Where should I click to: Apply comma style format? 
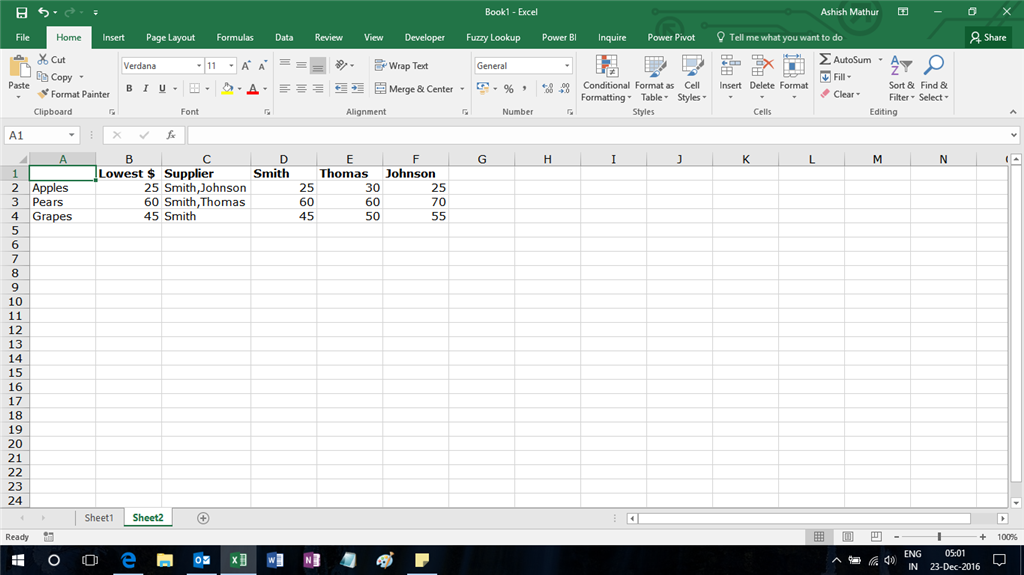coord(524,88)
